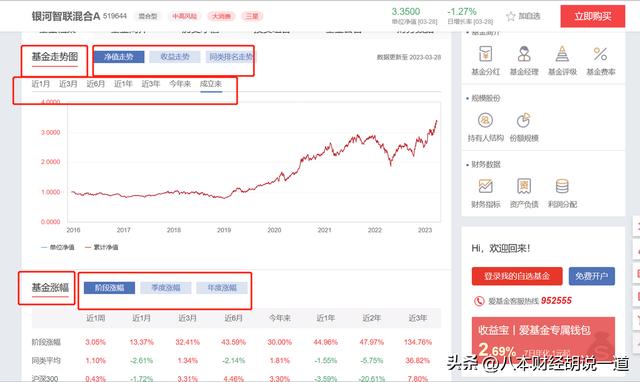Click the Hi, 欢迎回来! greeting
Viewport: 640px width, 382px height.
coord(501,248)
